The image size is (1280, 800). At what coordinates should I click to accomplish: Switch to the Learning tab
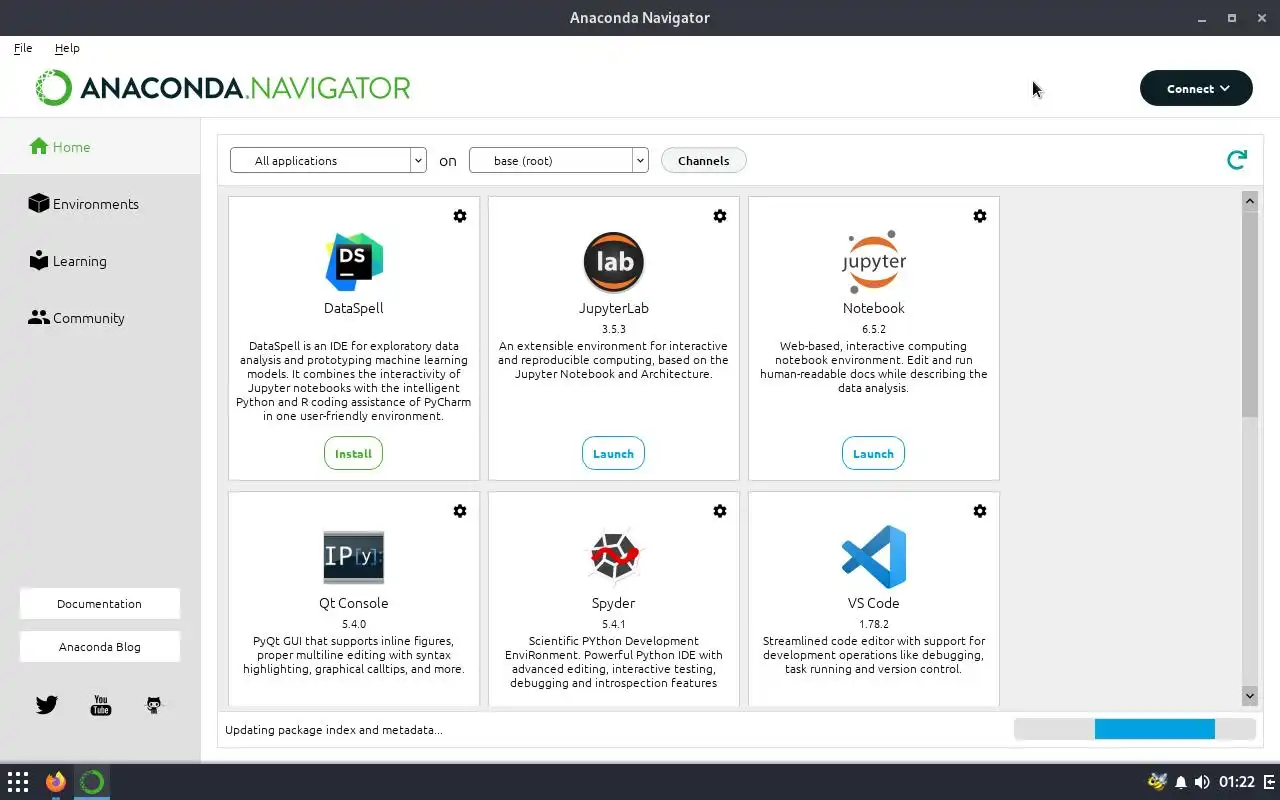[x=100, y=261]
